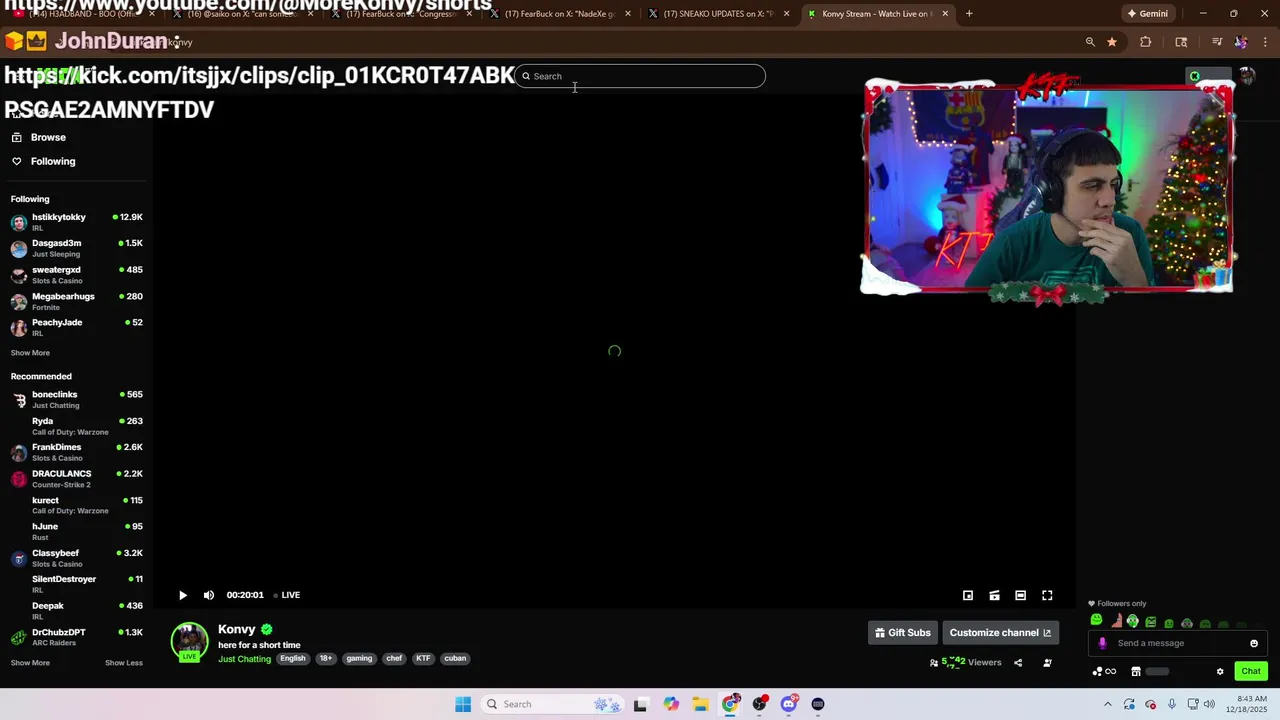Switch to the SNEAKO UPDATES on X tab

pos(720,14)
